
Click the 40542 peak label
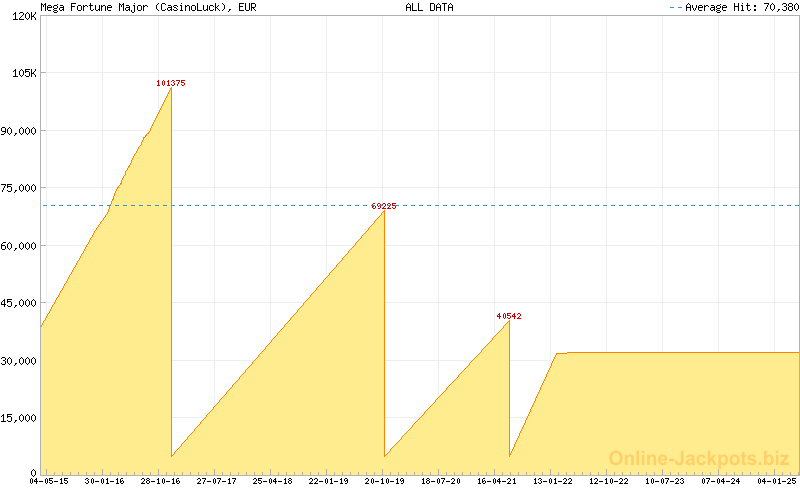(509, 316)
